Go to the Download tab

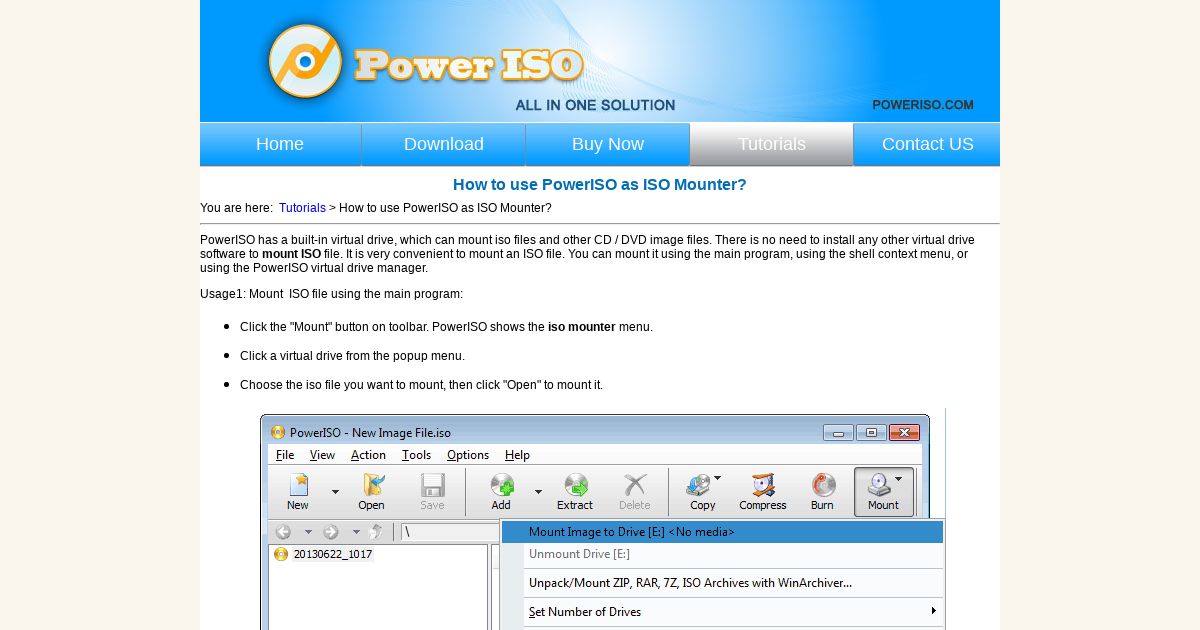click(x=444, y=144)
